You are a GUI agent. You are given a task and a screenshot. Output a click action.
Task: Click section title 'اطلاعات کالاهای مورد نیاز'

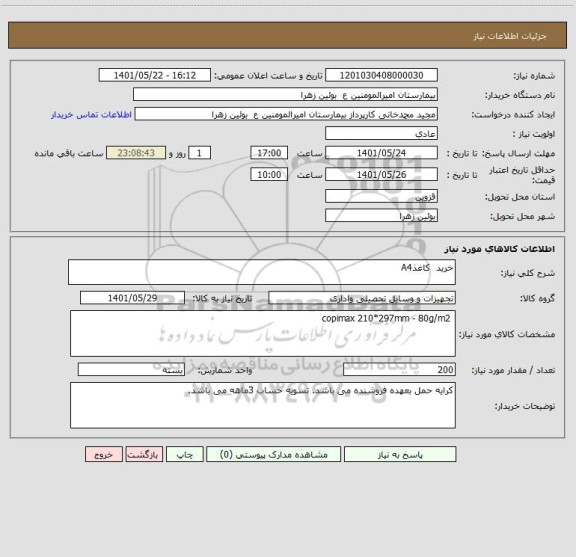pyautogui.click(x=500, y=249)
